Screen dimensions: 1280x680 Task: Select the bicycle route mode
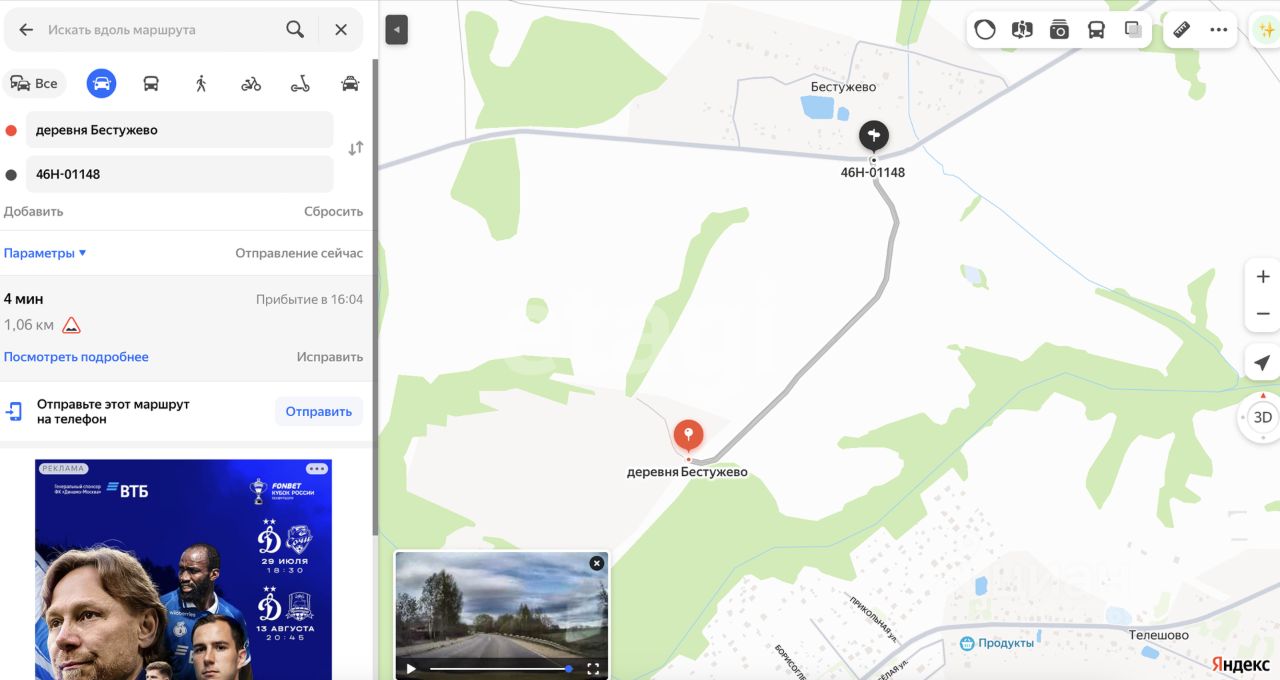click(251, 83)
